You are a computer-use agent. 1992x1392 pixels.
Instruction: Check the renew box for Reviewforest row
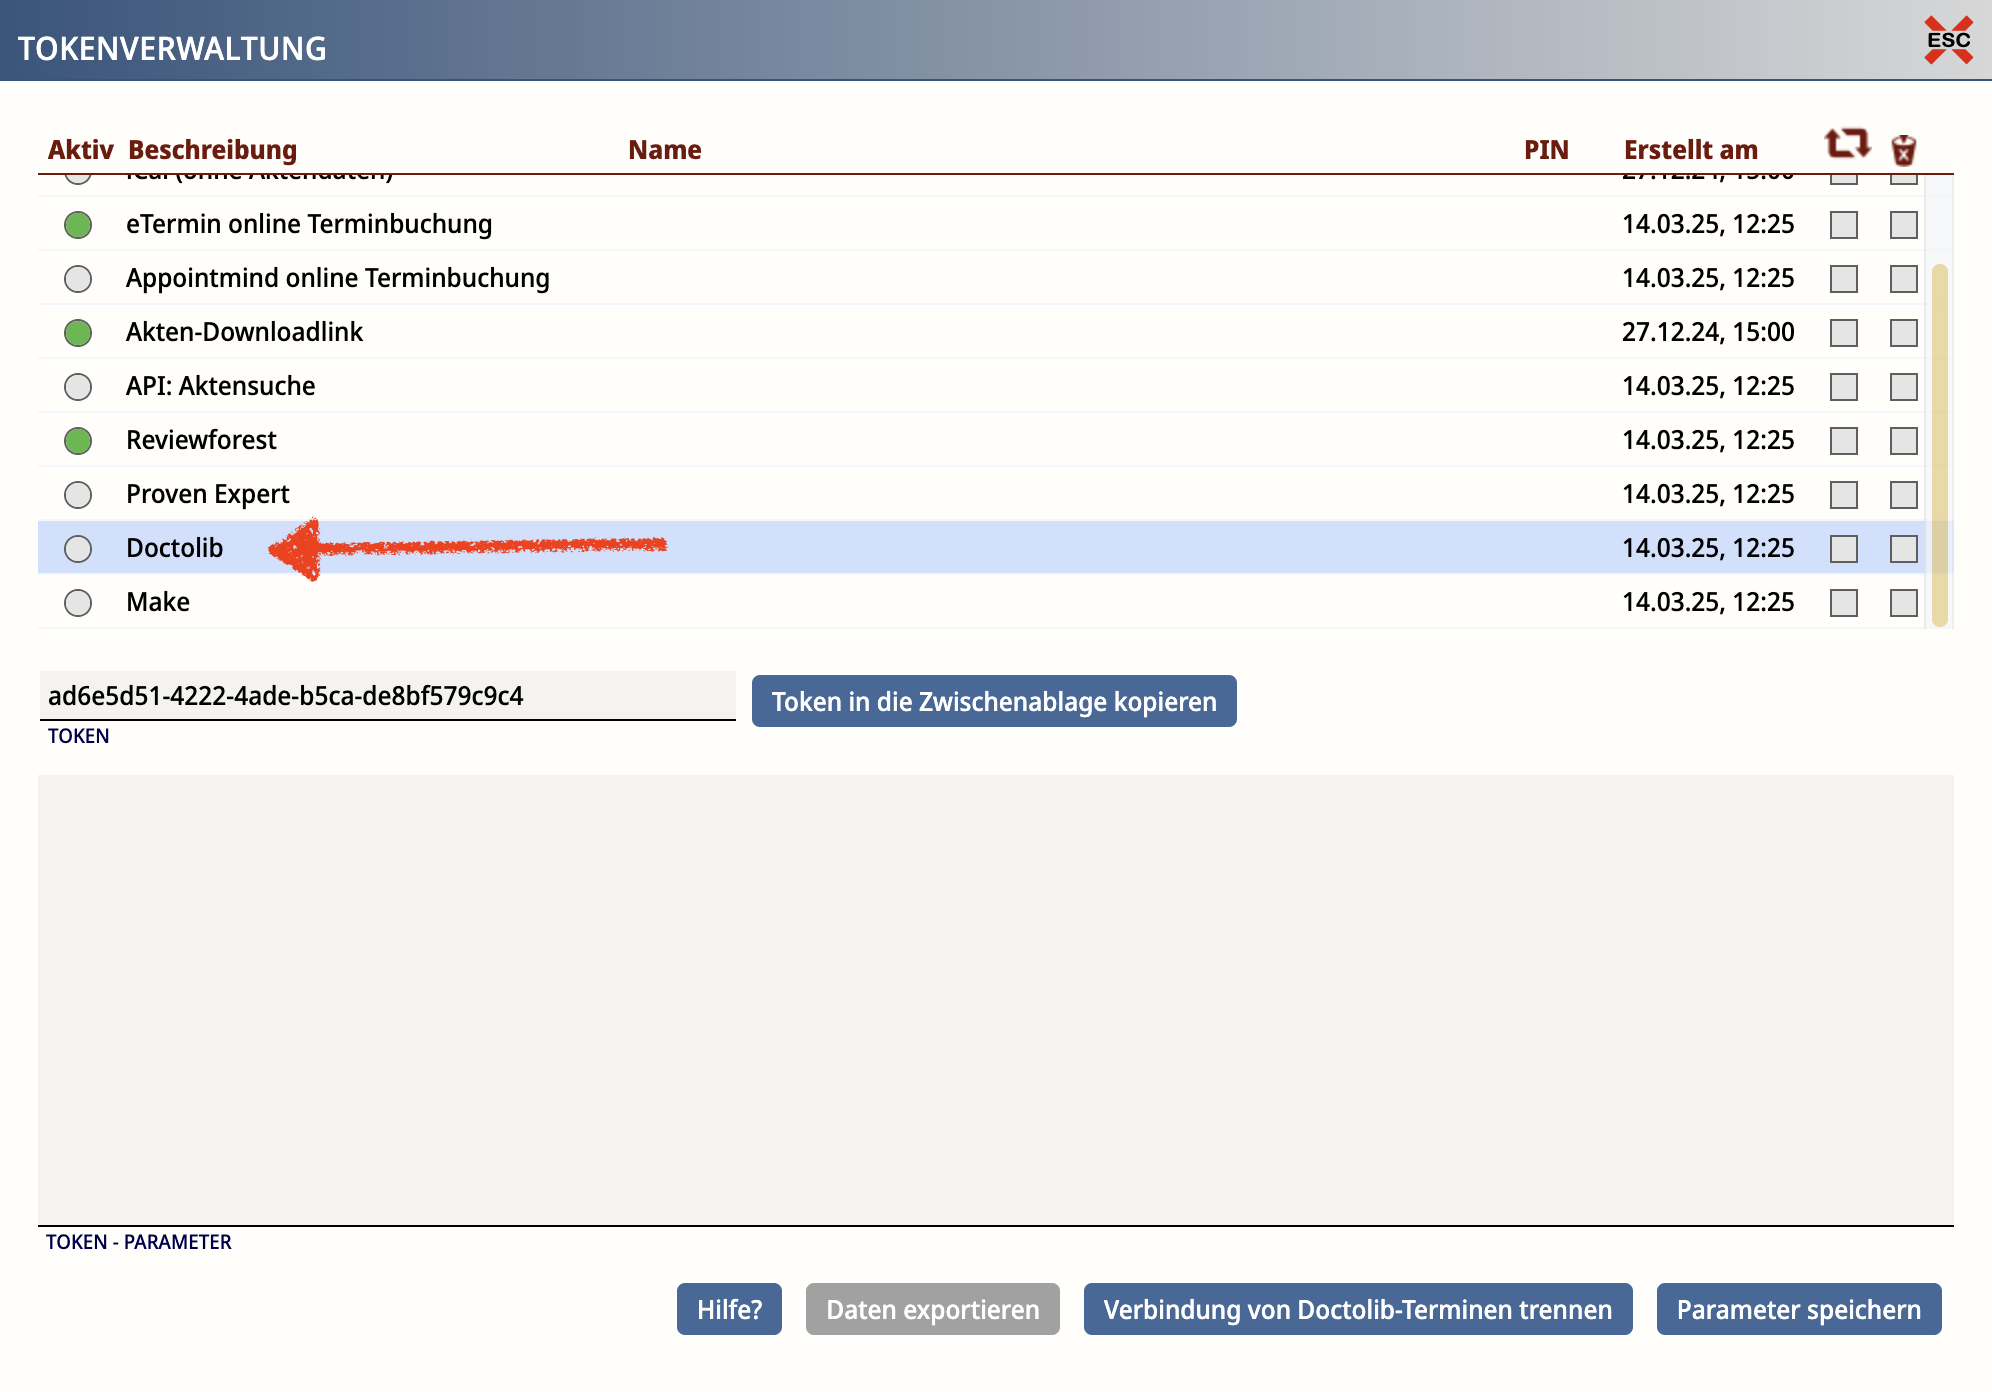(1844, 441)
